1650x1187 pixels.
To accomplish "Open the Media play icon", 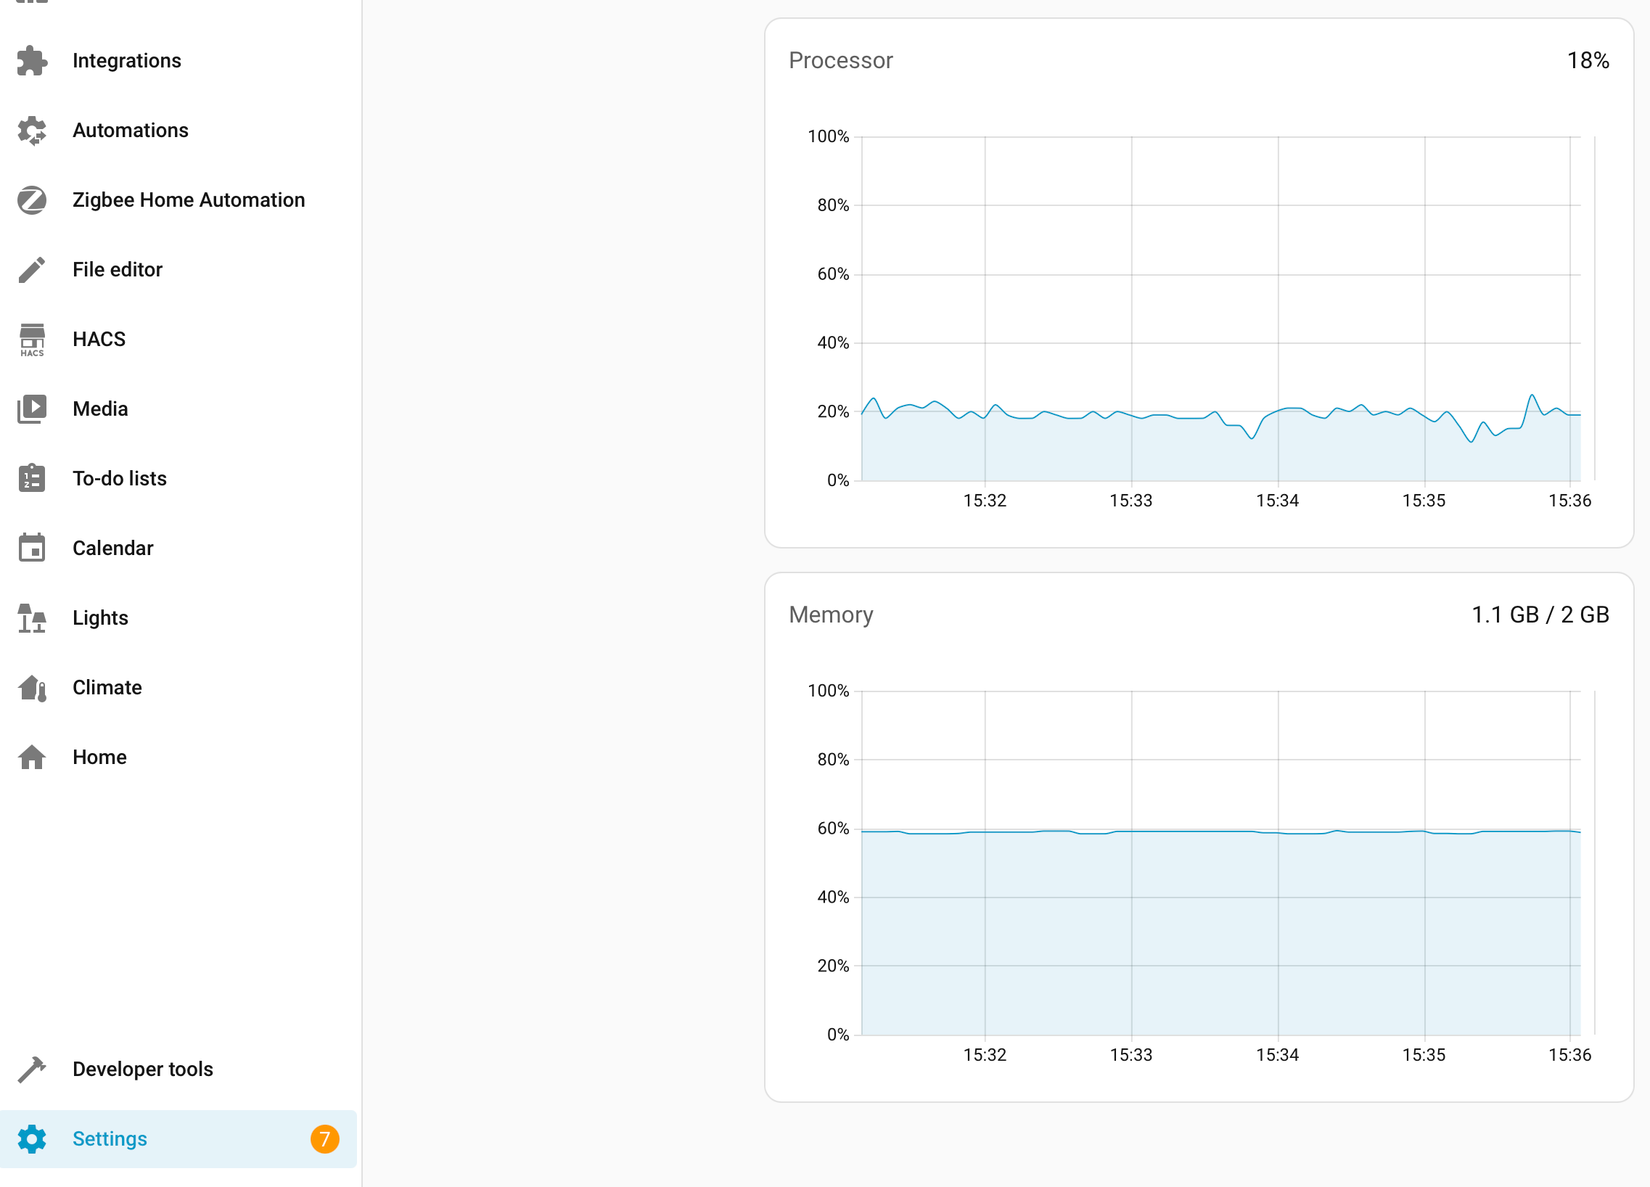I will (x=32, y=408).
